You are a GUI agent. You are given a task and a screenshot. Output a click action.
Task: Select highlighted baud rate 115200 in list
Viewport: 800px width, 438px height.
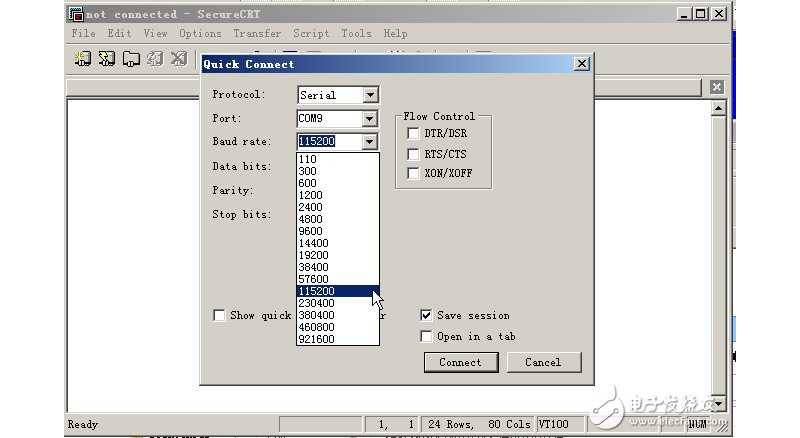pos(338,291)
